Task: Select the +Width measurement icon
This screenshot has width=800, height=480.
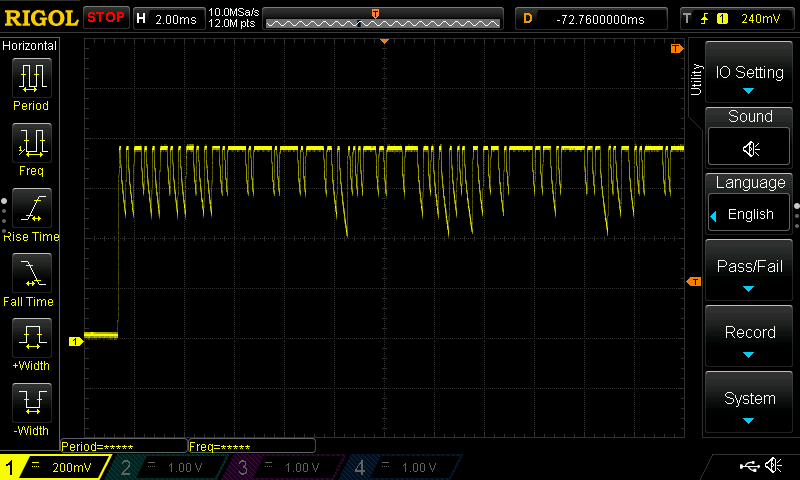Action: pos(31,337)
